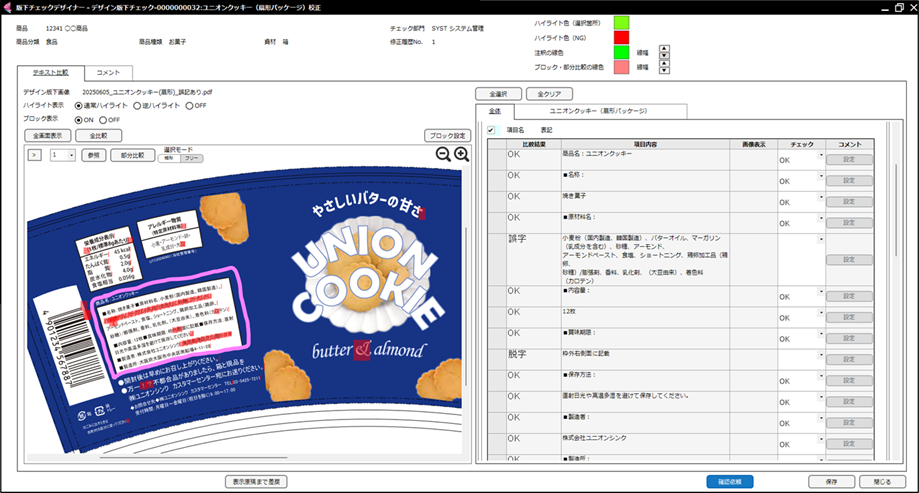This screenshot has height=493, width=919.
Task: Select 逆ハイライト highlight radio button
Action: pyautogui.click(x=137, y=106)
